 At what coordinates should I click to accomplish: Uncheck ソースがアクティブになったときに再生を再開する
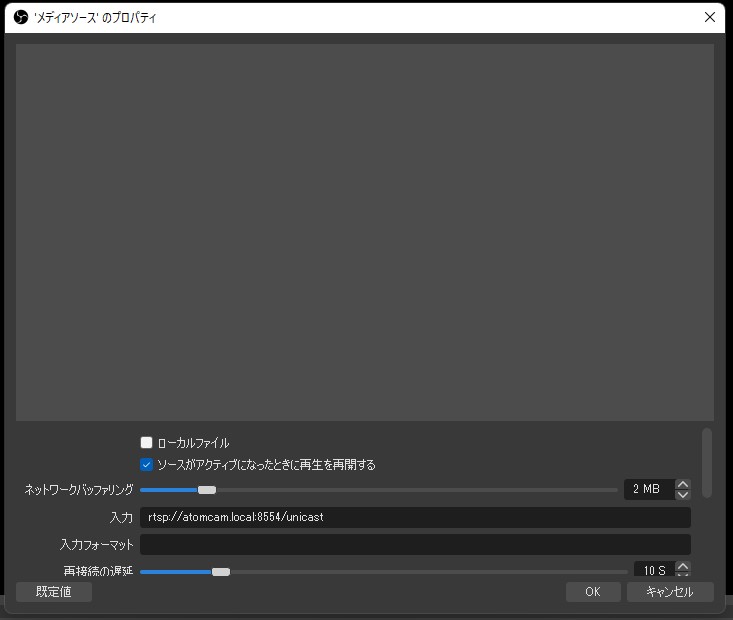click(x=146, y=465)
